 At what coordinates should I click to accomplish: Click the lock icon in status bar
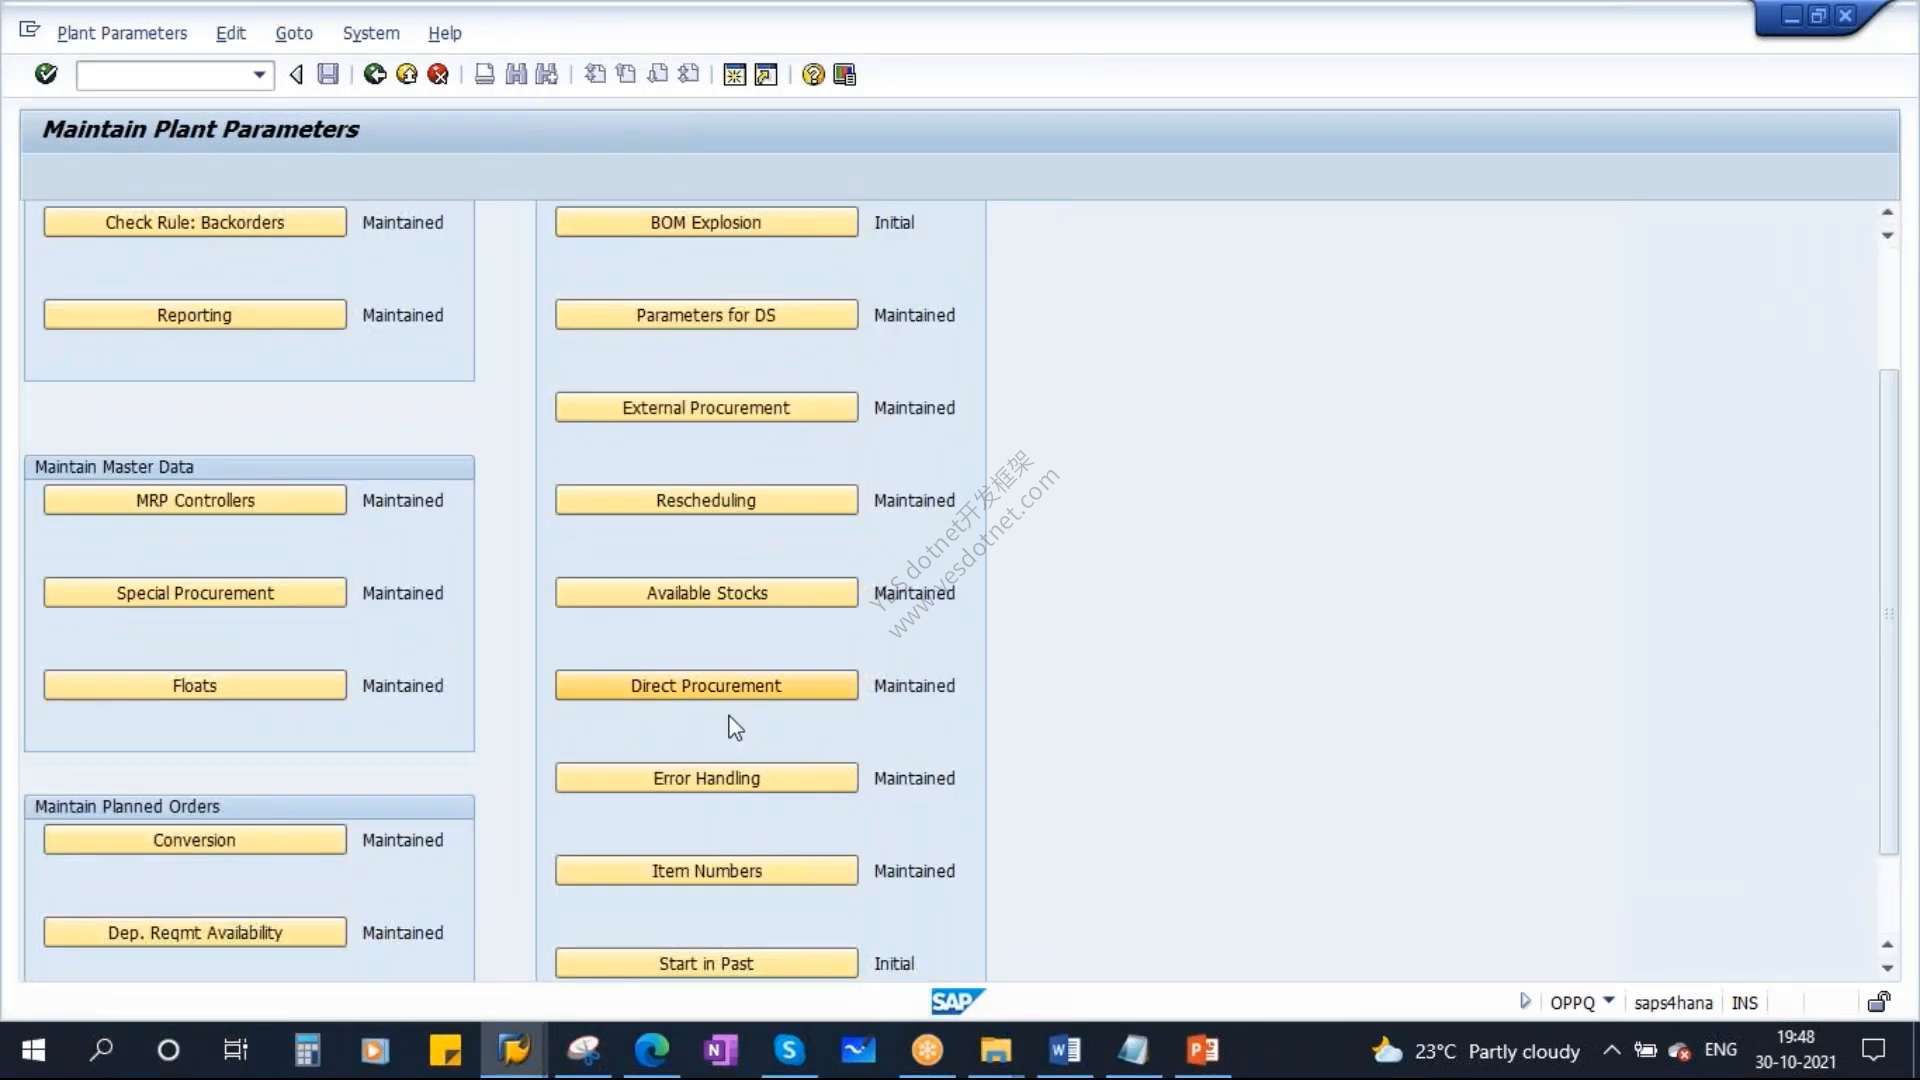pyautogui.click(x=1879, y=1001)
